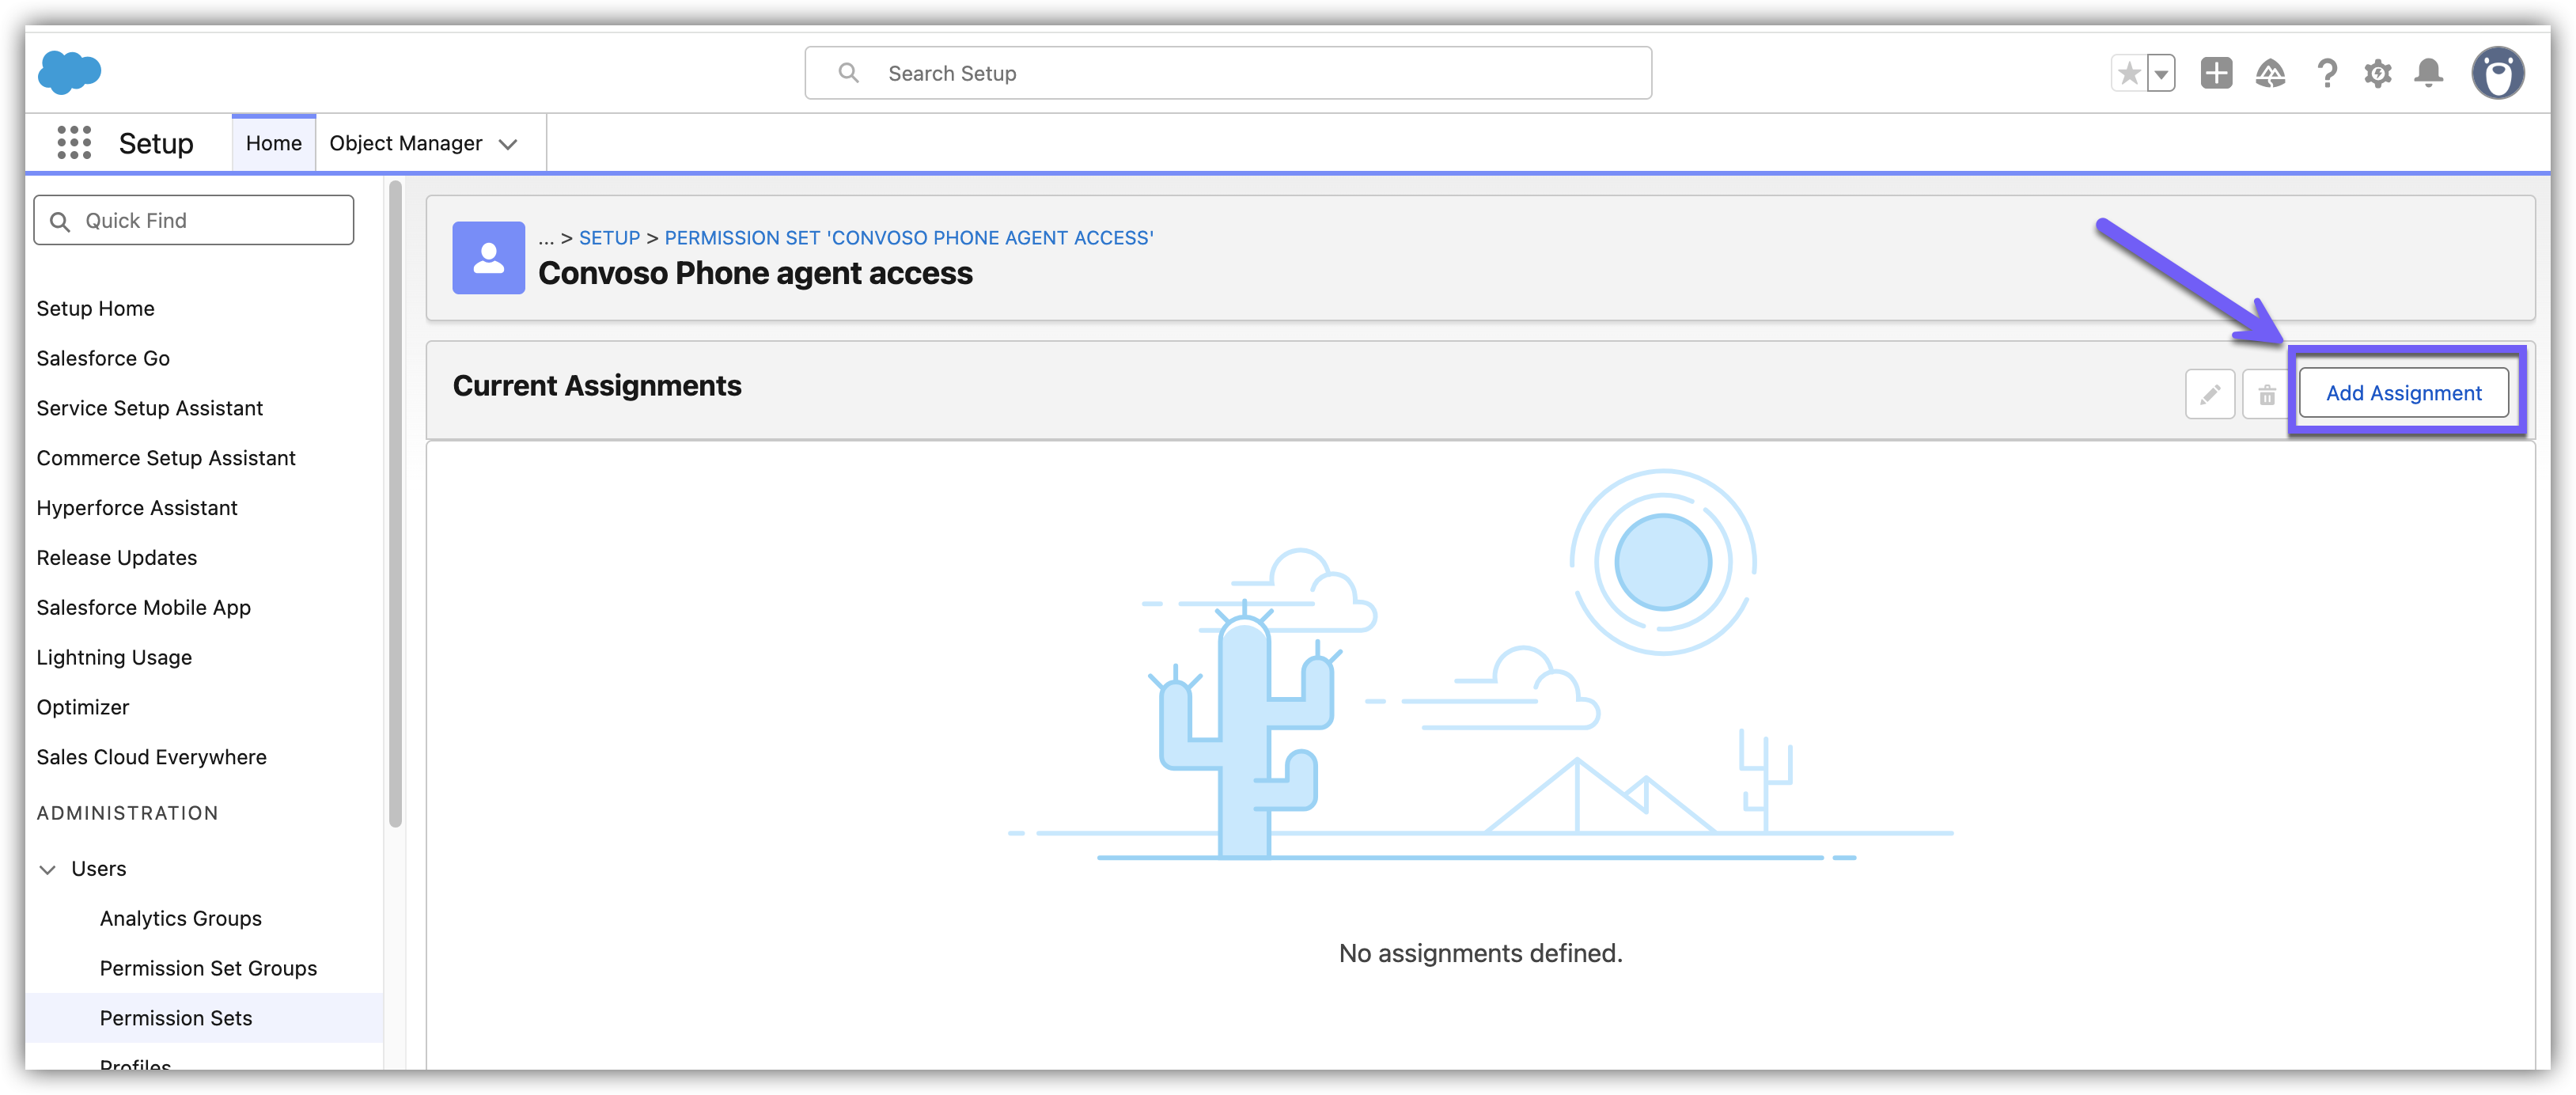Screen dimensions: 2576x1095
Task: Click the edit pencil icon button
Action: [2210, 393]
